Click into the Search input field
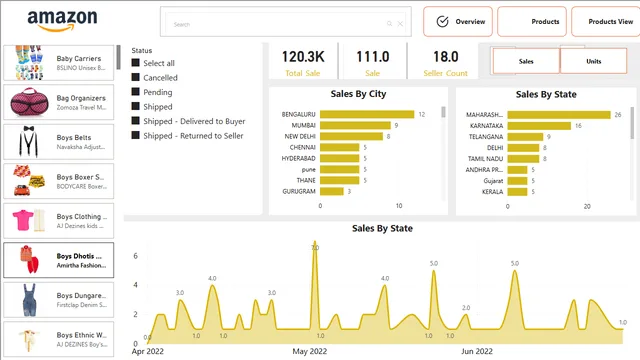 click(x=285, y=24)
